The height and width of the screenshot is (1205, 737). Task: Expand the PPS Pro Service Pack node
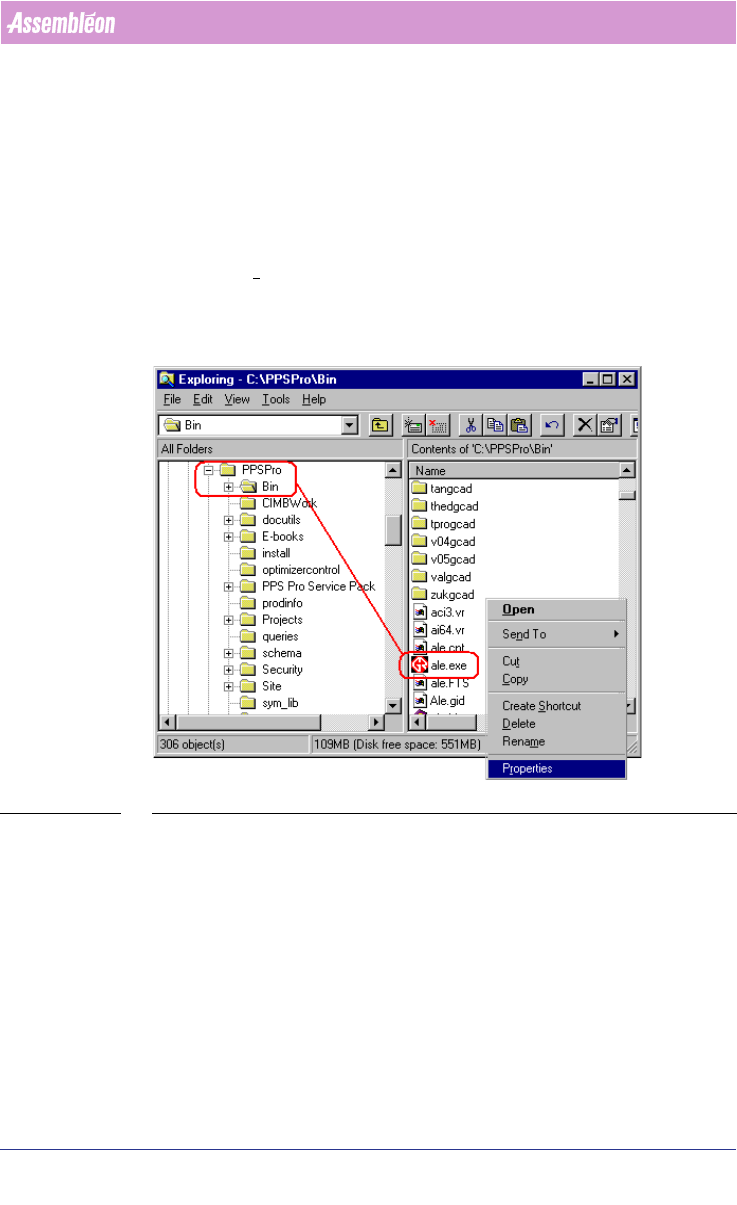228,586
